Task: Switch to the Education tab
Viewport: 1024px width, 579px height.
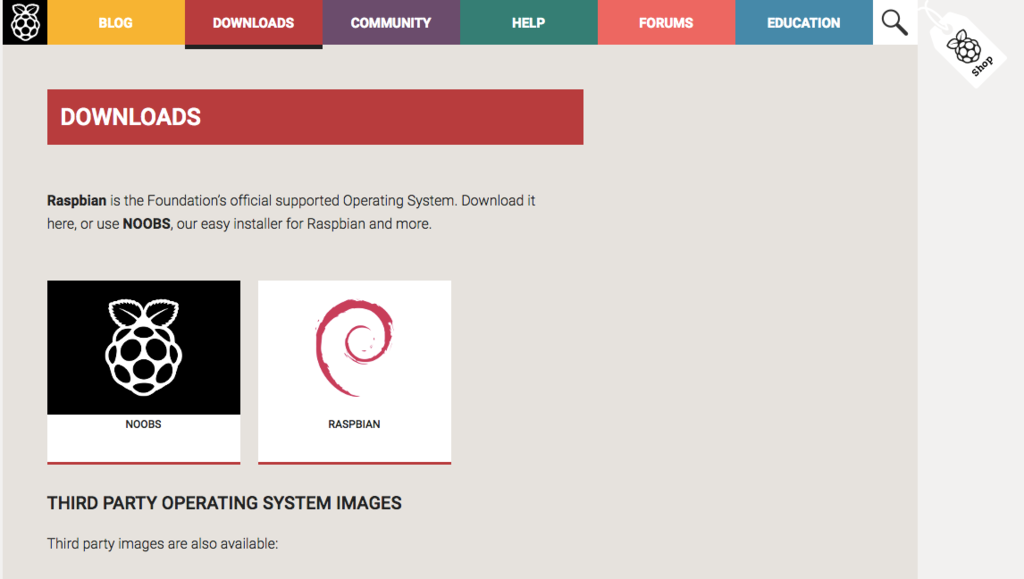Action: [804, 23]
